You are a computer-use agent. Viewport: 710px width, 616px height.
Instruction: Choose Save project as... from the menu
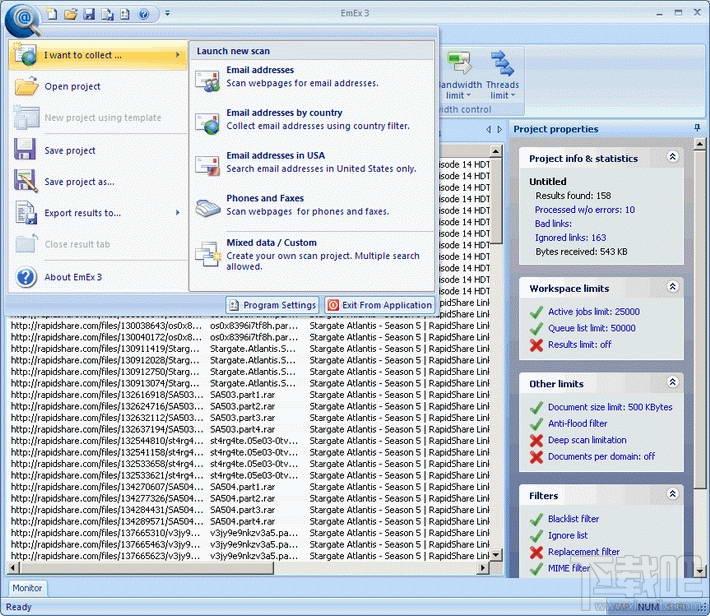[x=98, y=182]
